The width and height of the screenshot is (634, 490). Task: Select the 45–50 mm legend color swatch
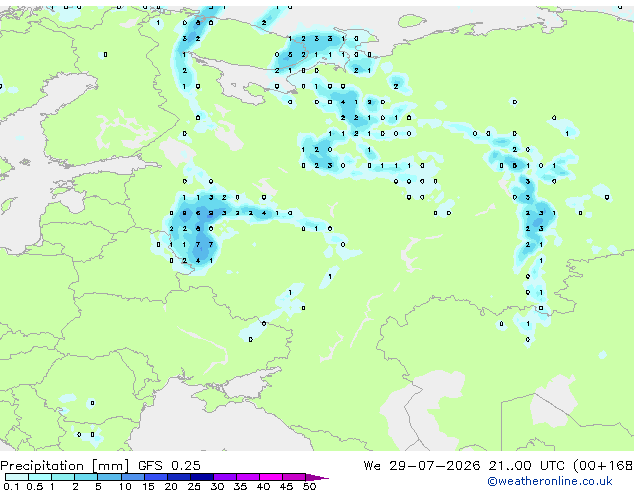coord(294,477)
